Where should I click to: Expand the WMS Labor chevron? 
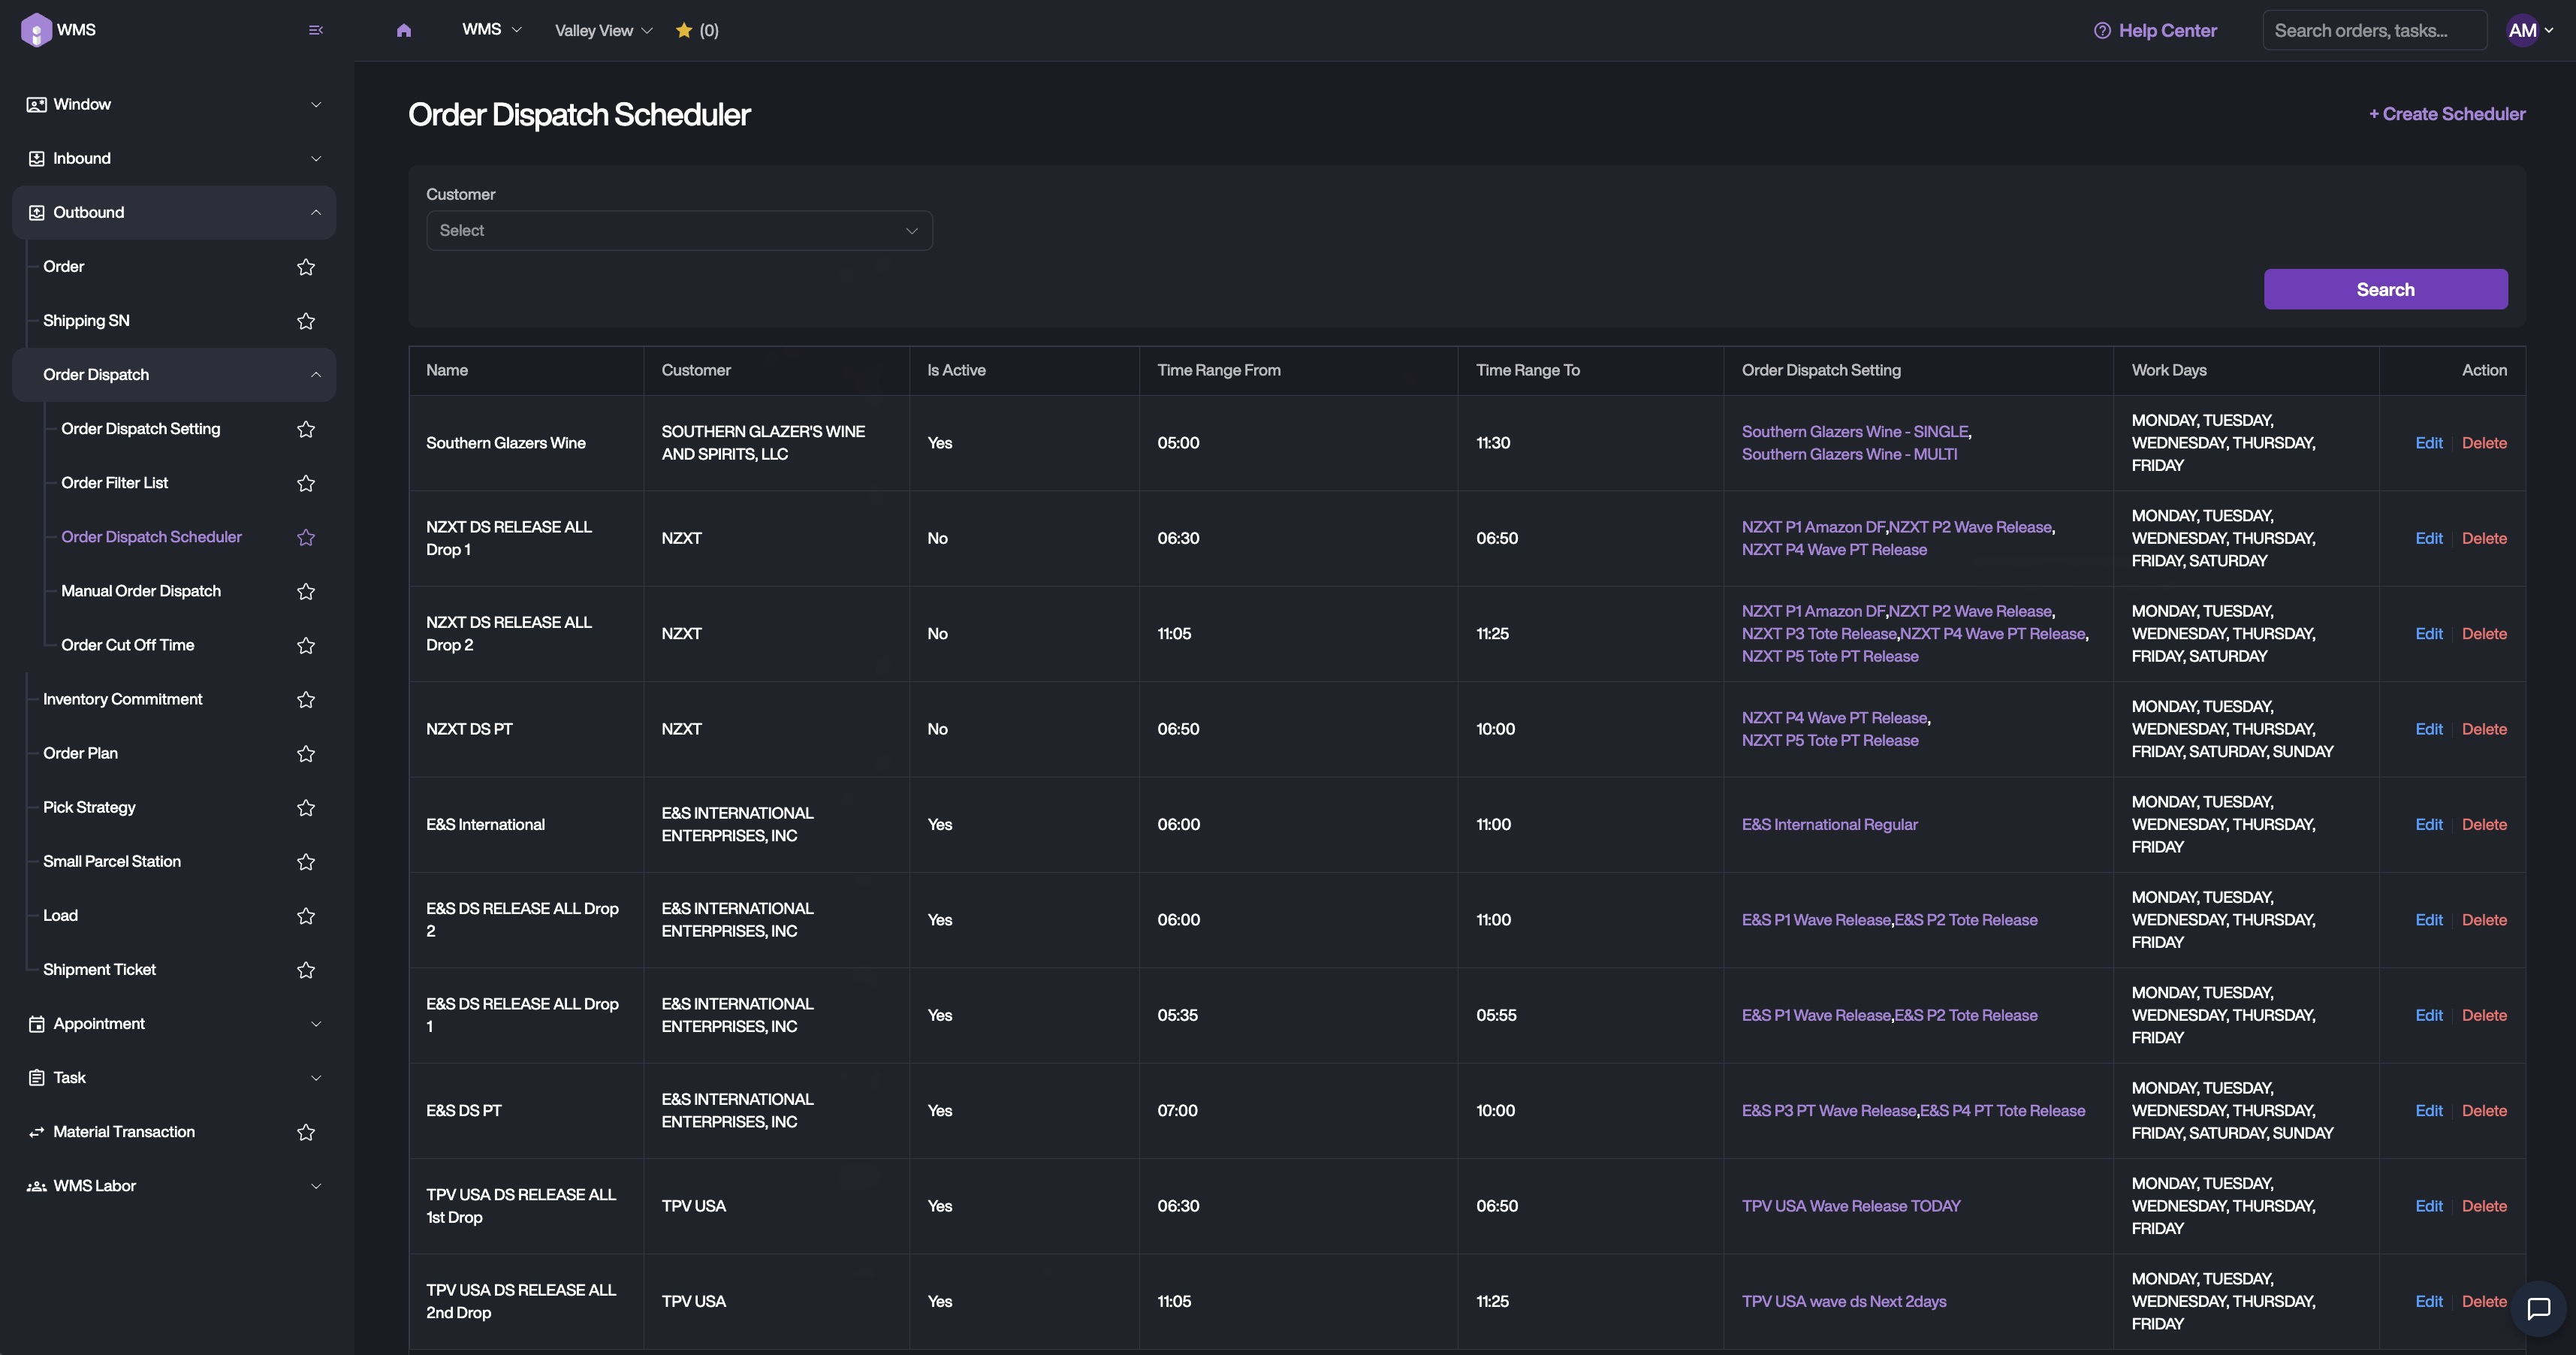coord(316,1185)
